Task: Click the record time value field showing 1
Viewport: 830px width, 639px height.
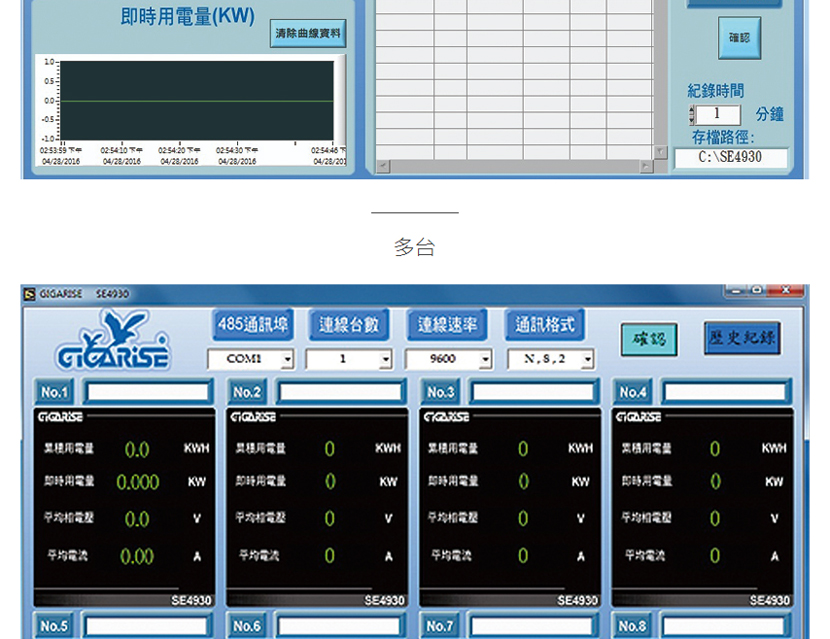Action: (718, 114)
